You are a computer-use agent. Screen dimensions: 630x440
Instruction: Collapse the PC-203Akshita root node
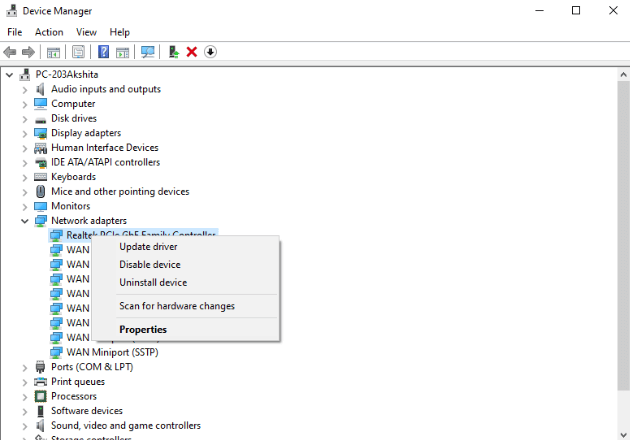tap(10, 75)
